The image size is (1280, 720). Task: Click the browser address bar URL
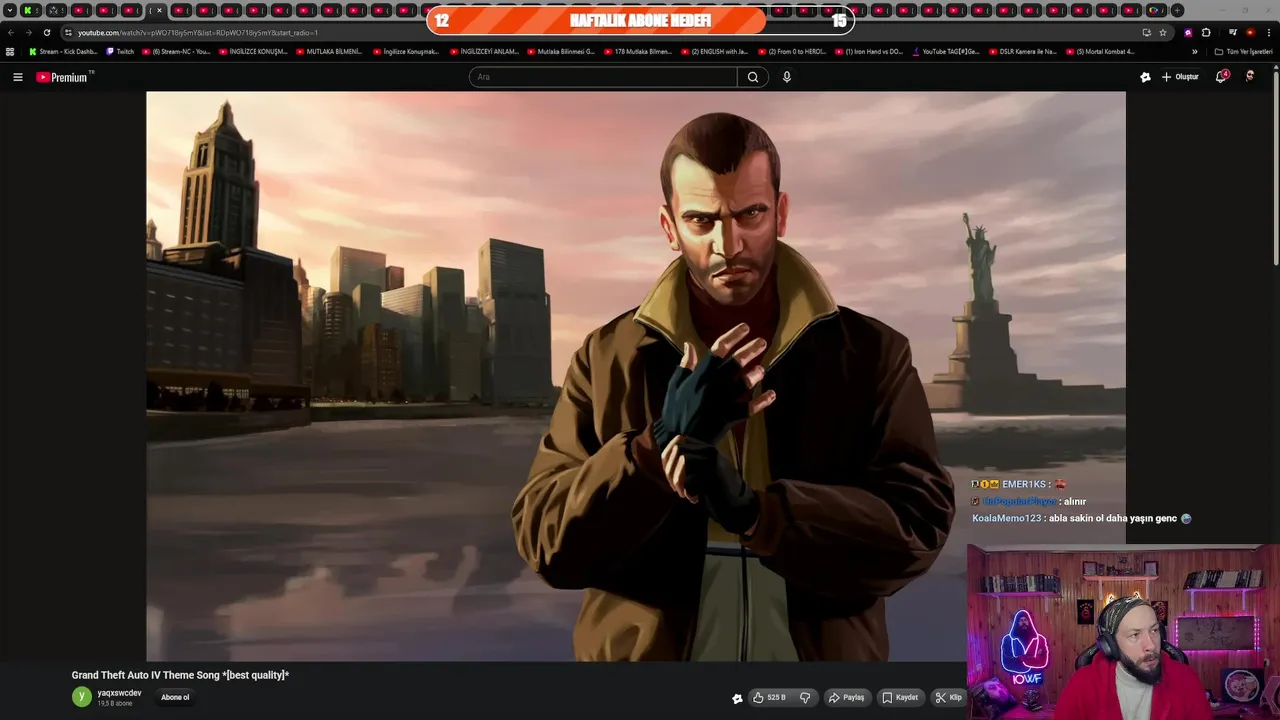pyautogui.click(x=198, y=32)
